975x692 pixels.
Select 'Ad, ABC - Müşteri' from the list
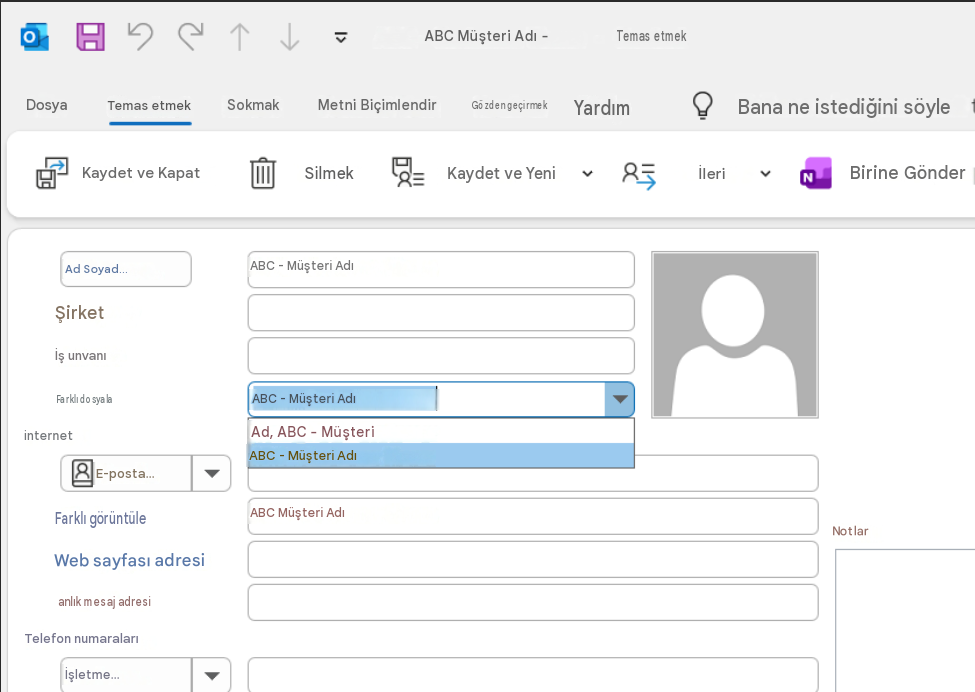pos(441,431)
